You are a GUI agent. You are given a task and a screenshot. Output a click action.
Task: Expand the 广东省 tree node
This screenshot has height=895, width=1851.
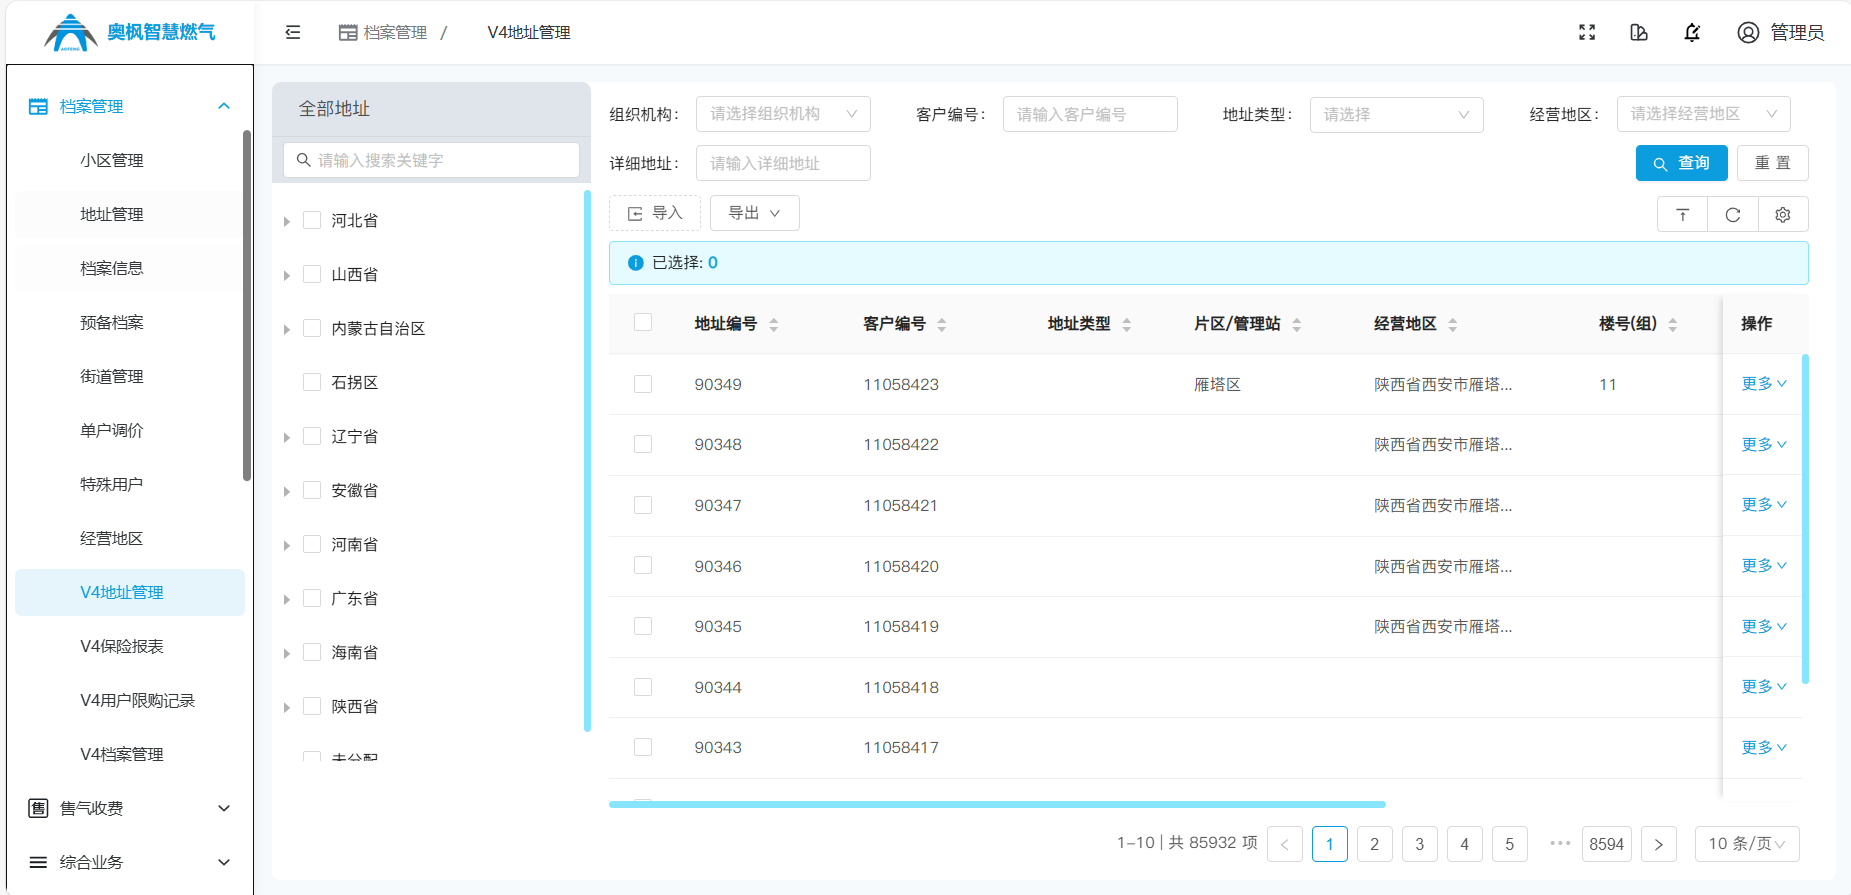point(287,599)
